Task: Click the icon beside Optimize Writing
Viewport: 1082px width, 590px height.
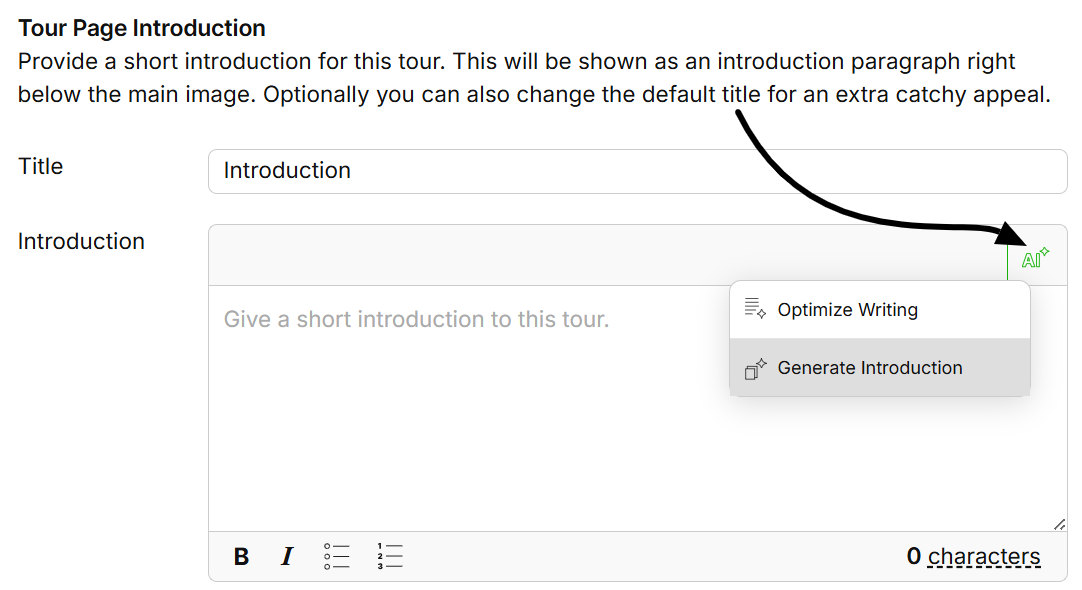Action: point(755,309)
